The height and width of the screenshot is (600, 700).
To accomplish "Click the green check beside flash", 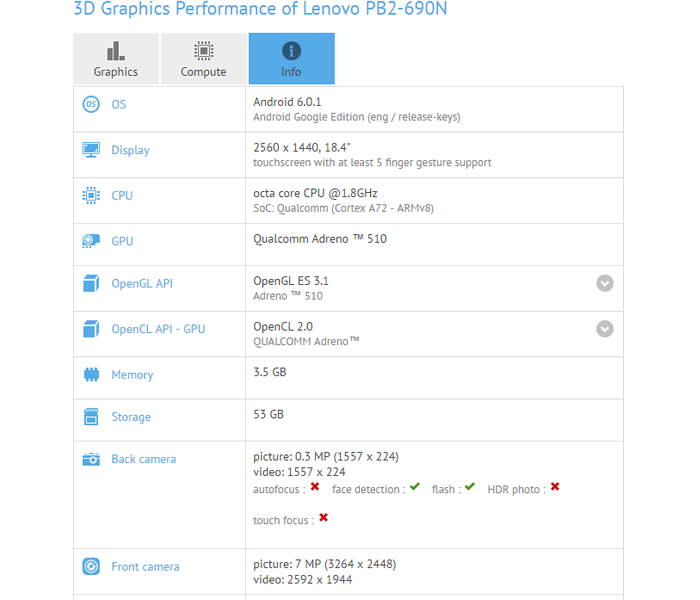I will pos(470,487).
